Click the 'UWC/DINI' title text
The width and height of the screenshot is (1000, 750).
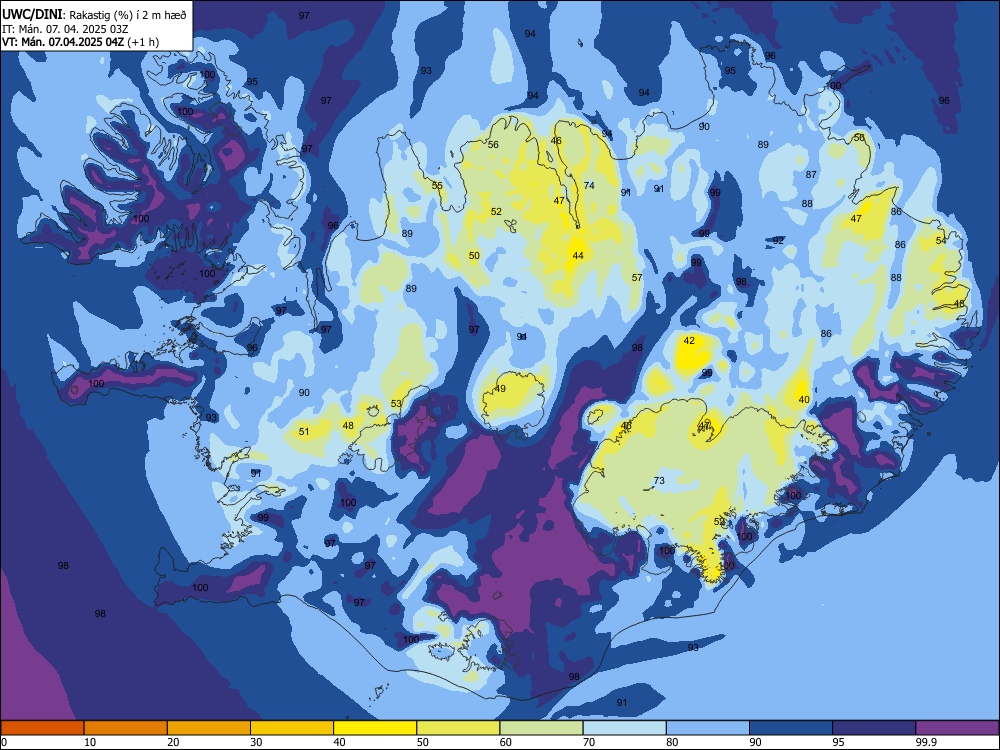point(32,15)
